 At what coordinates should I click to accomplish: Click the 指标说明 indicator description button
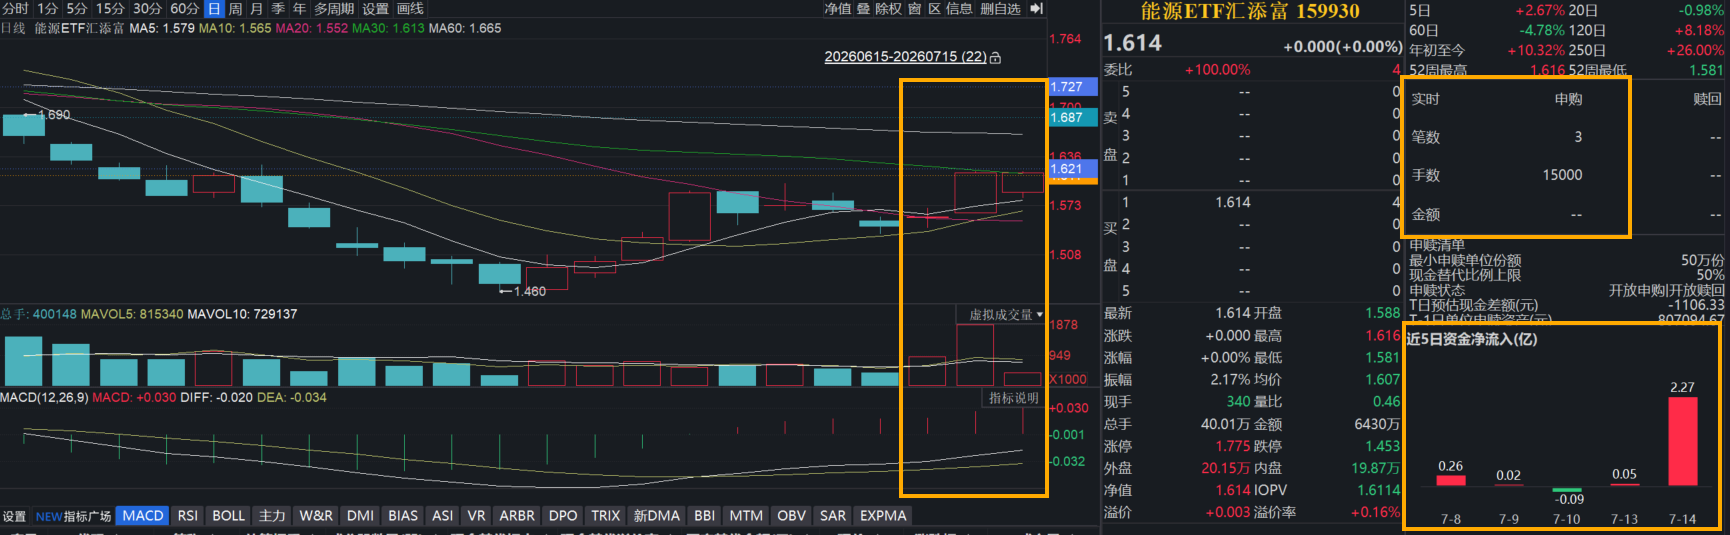pos(1013,398)
